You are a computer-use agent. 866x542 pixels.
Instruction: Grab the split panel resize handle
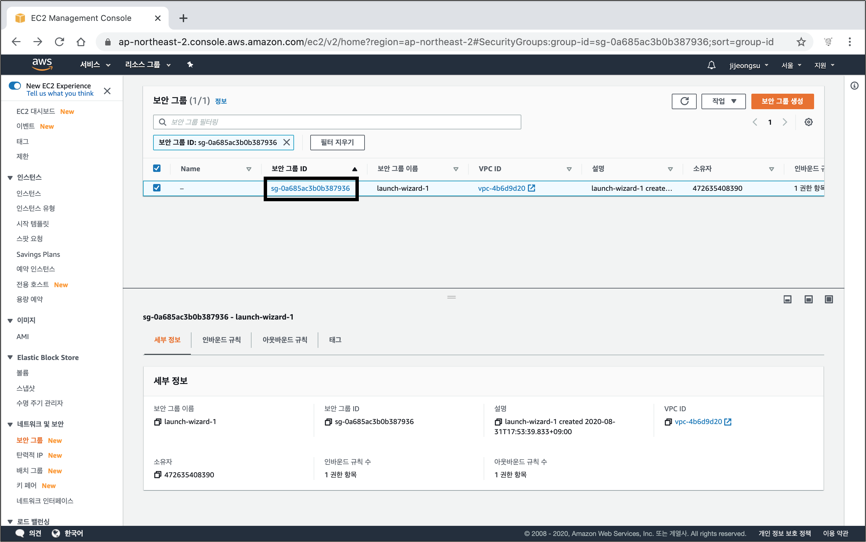click(x=451, y=297)
